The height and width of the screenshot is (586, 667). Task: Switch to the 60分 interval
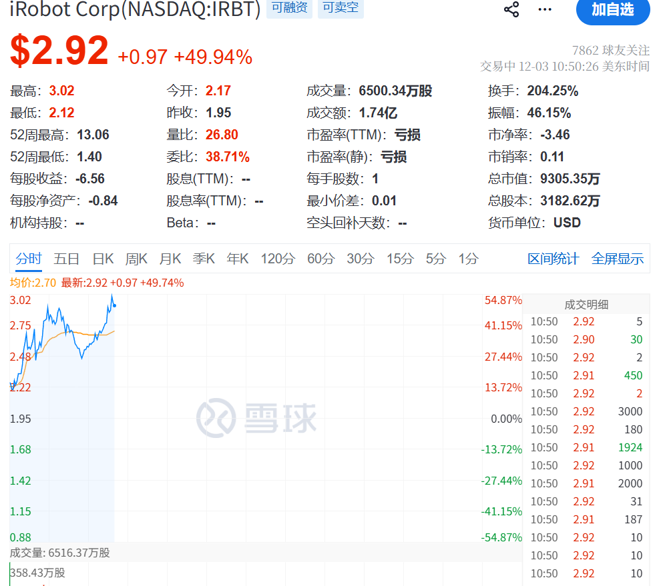tap(321, 259)
